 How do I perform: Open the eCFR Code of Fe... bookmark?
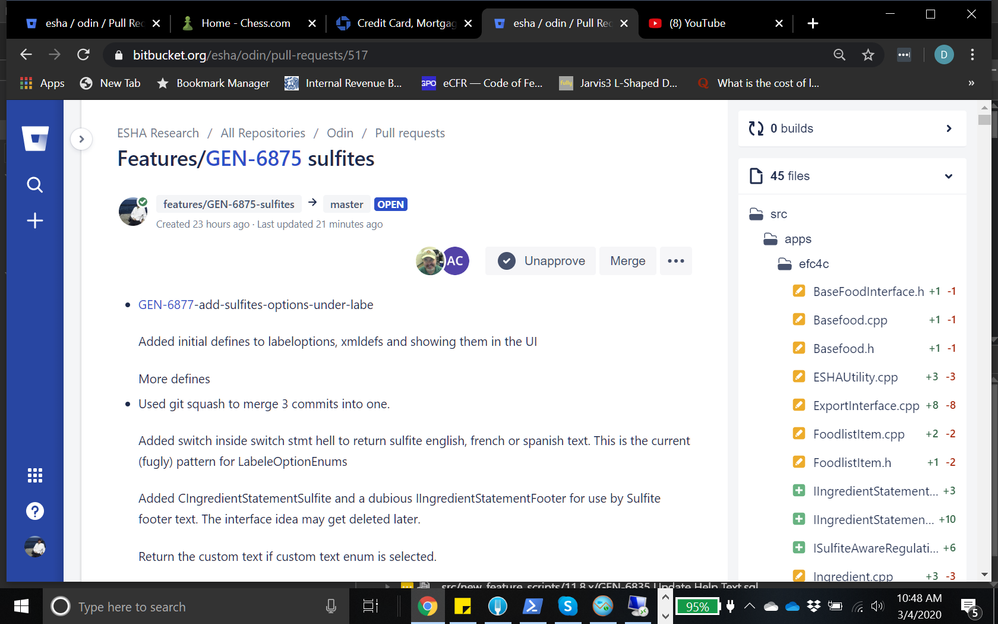tap(482, 83)
